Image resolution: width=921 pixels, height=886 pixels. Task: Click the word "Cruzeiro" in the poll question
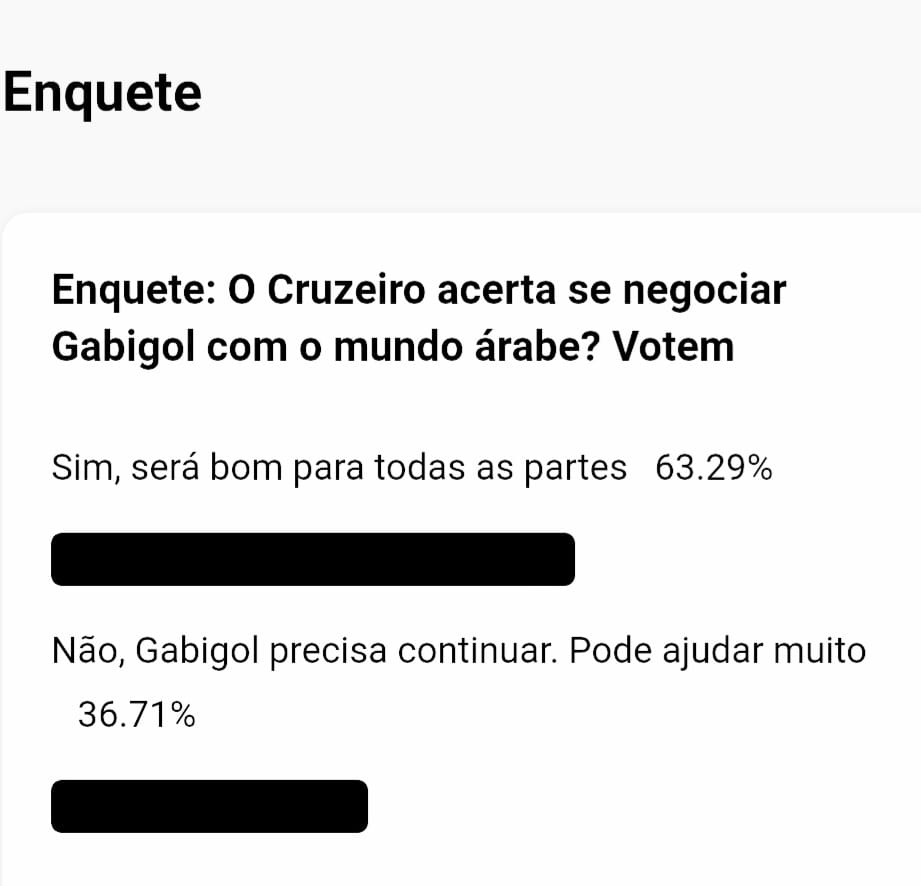[346, 290]
